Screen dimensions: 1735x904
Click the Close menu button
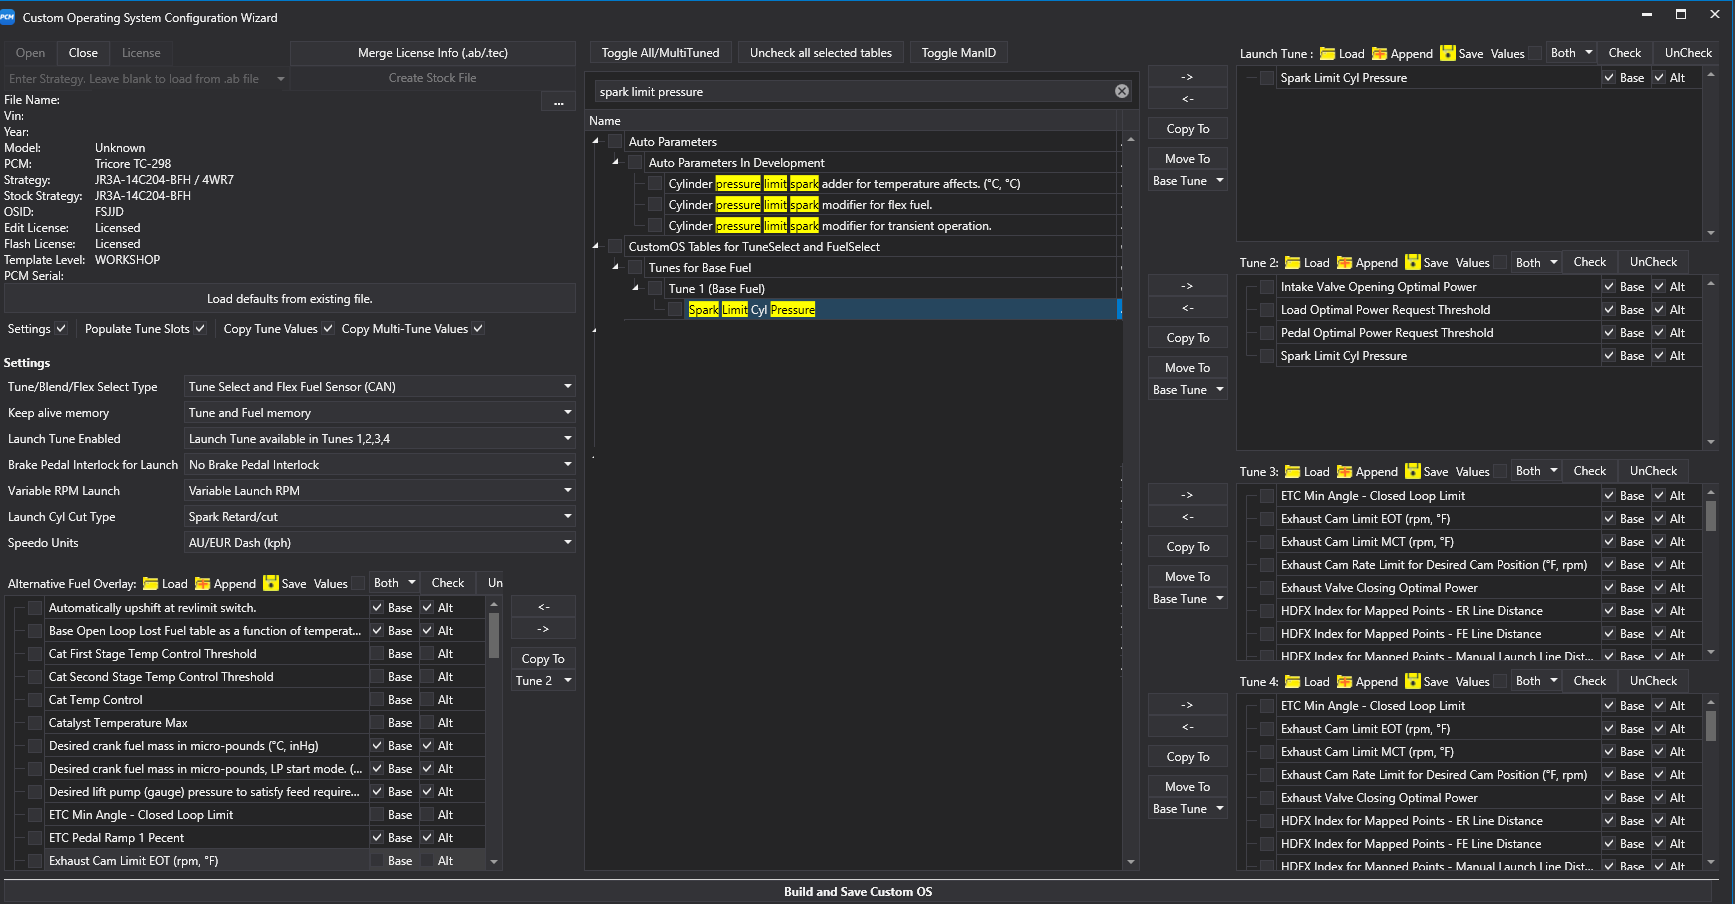point(83,53)
